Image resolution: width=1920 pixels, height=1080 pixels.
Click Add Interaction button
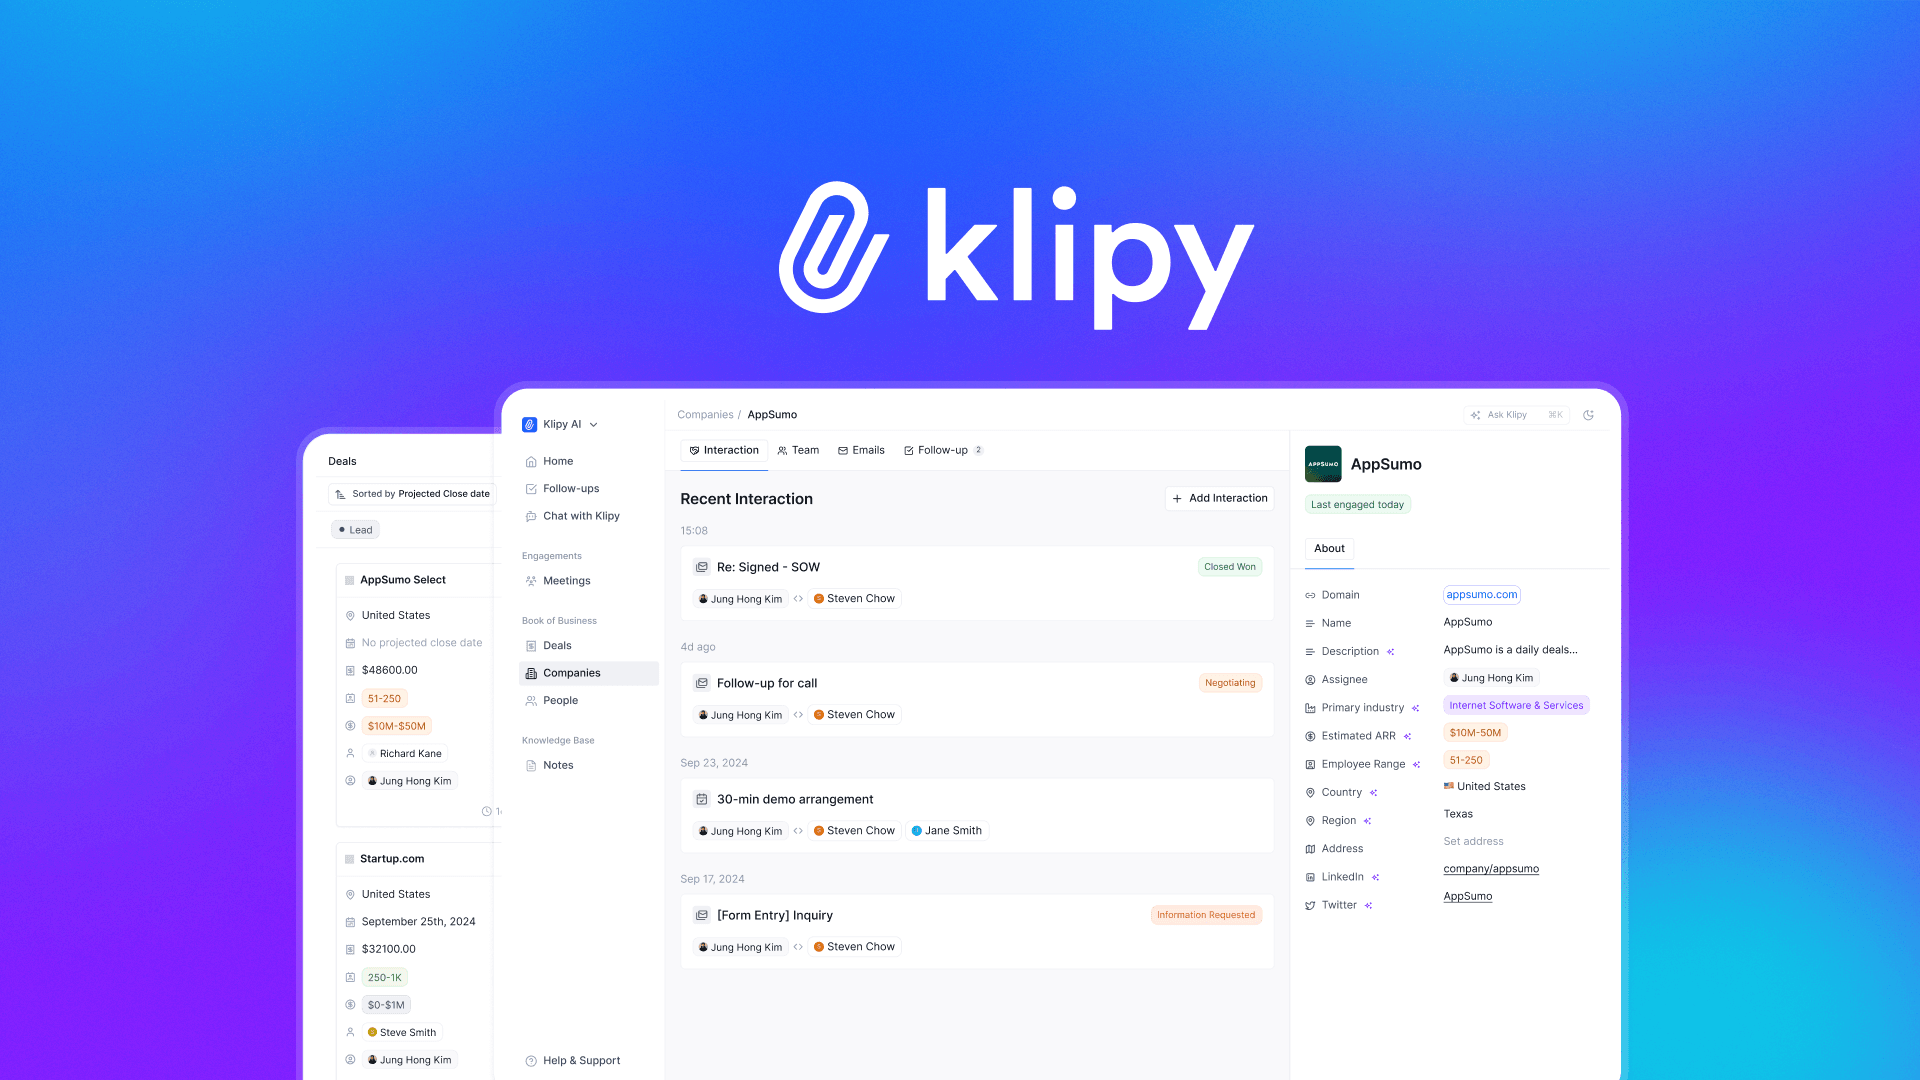[1218, 498]
